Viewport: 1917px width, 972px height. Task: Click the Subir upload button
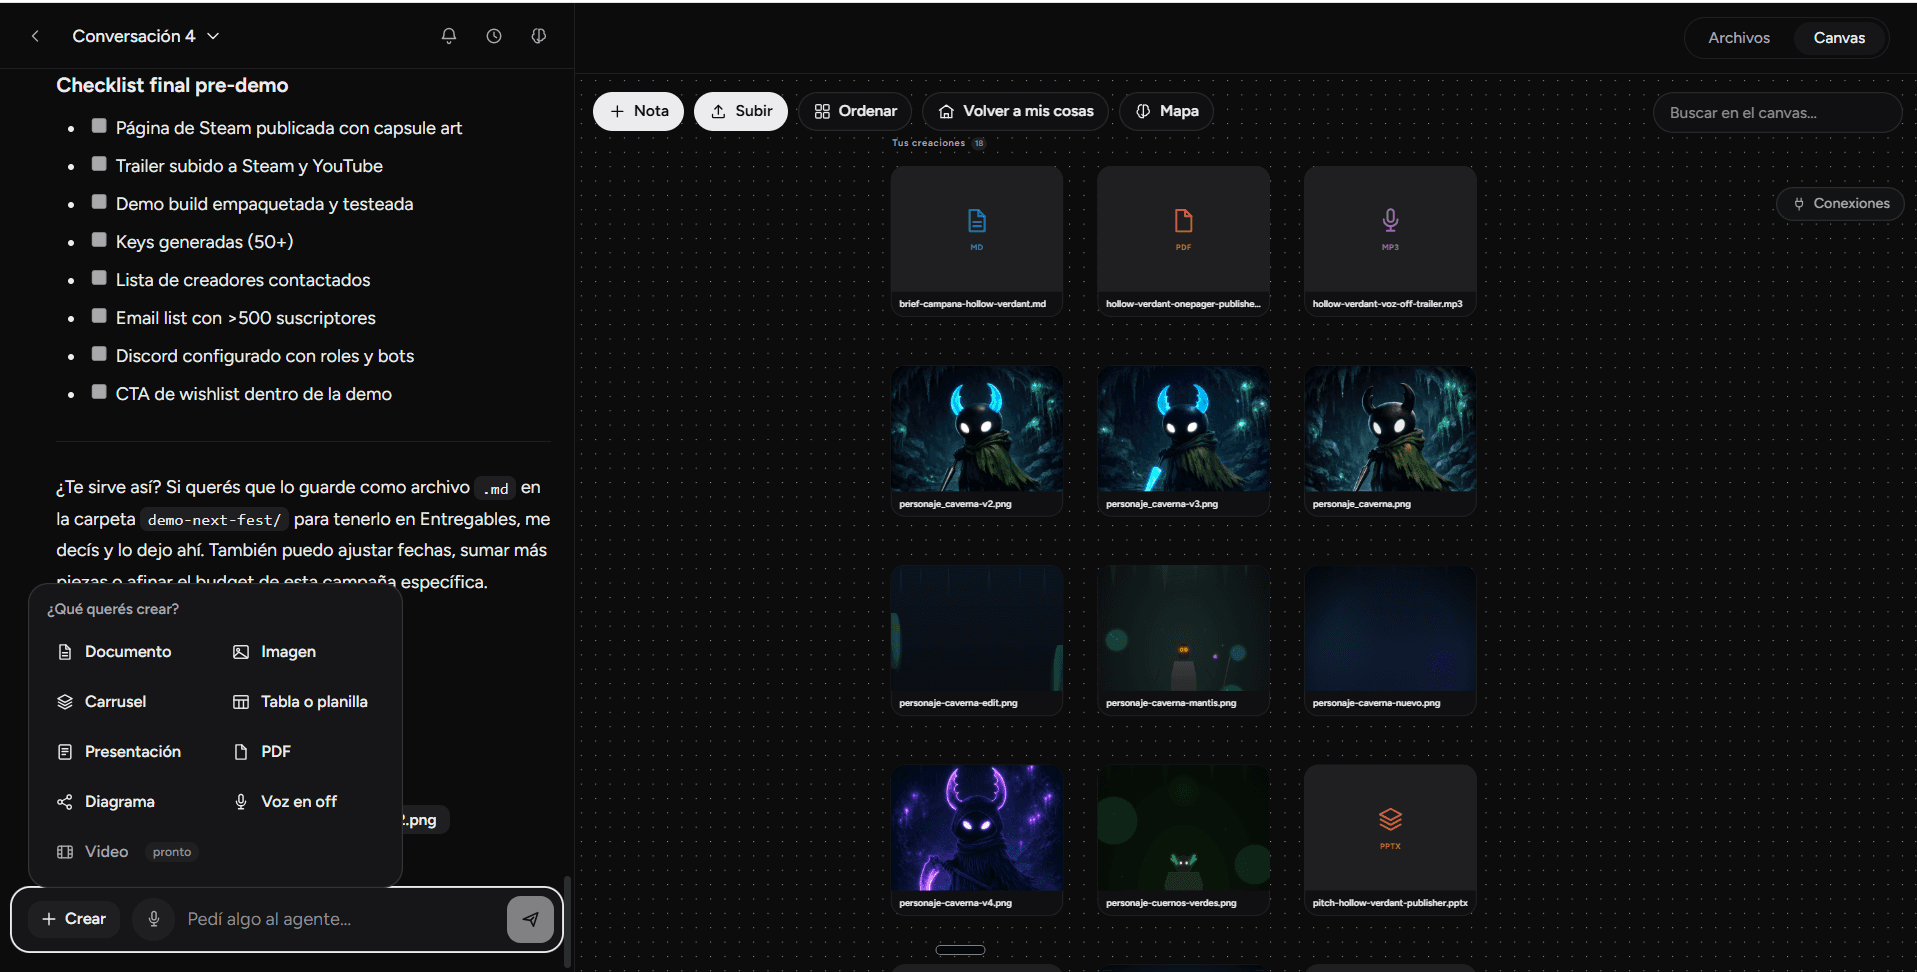coord(741,111)
